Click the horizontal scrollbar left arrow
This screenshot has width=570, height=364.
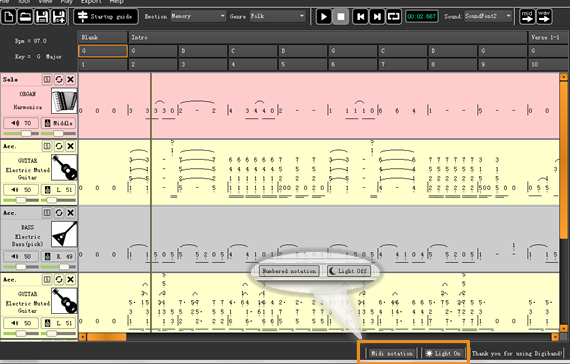click(83, 337)
